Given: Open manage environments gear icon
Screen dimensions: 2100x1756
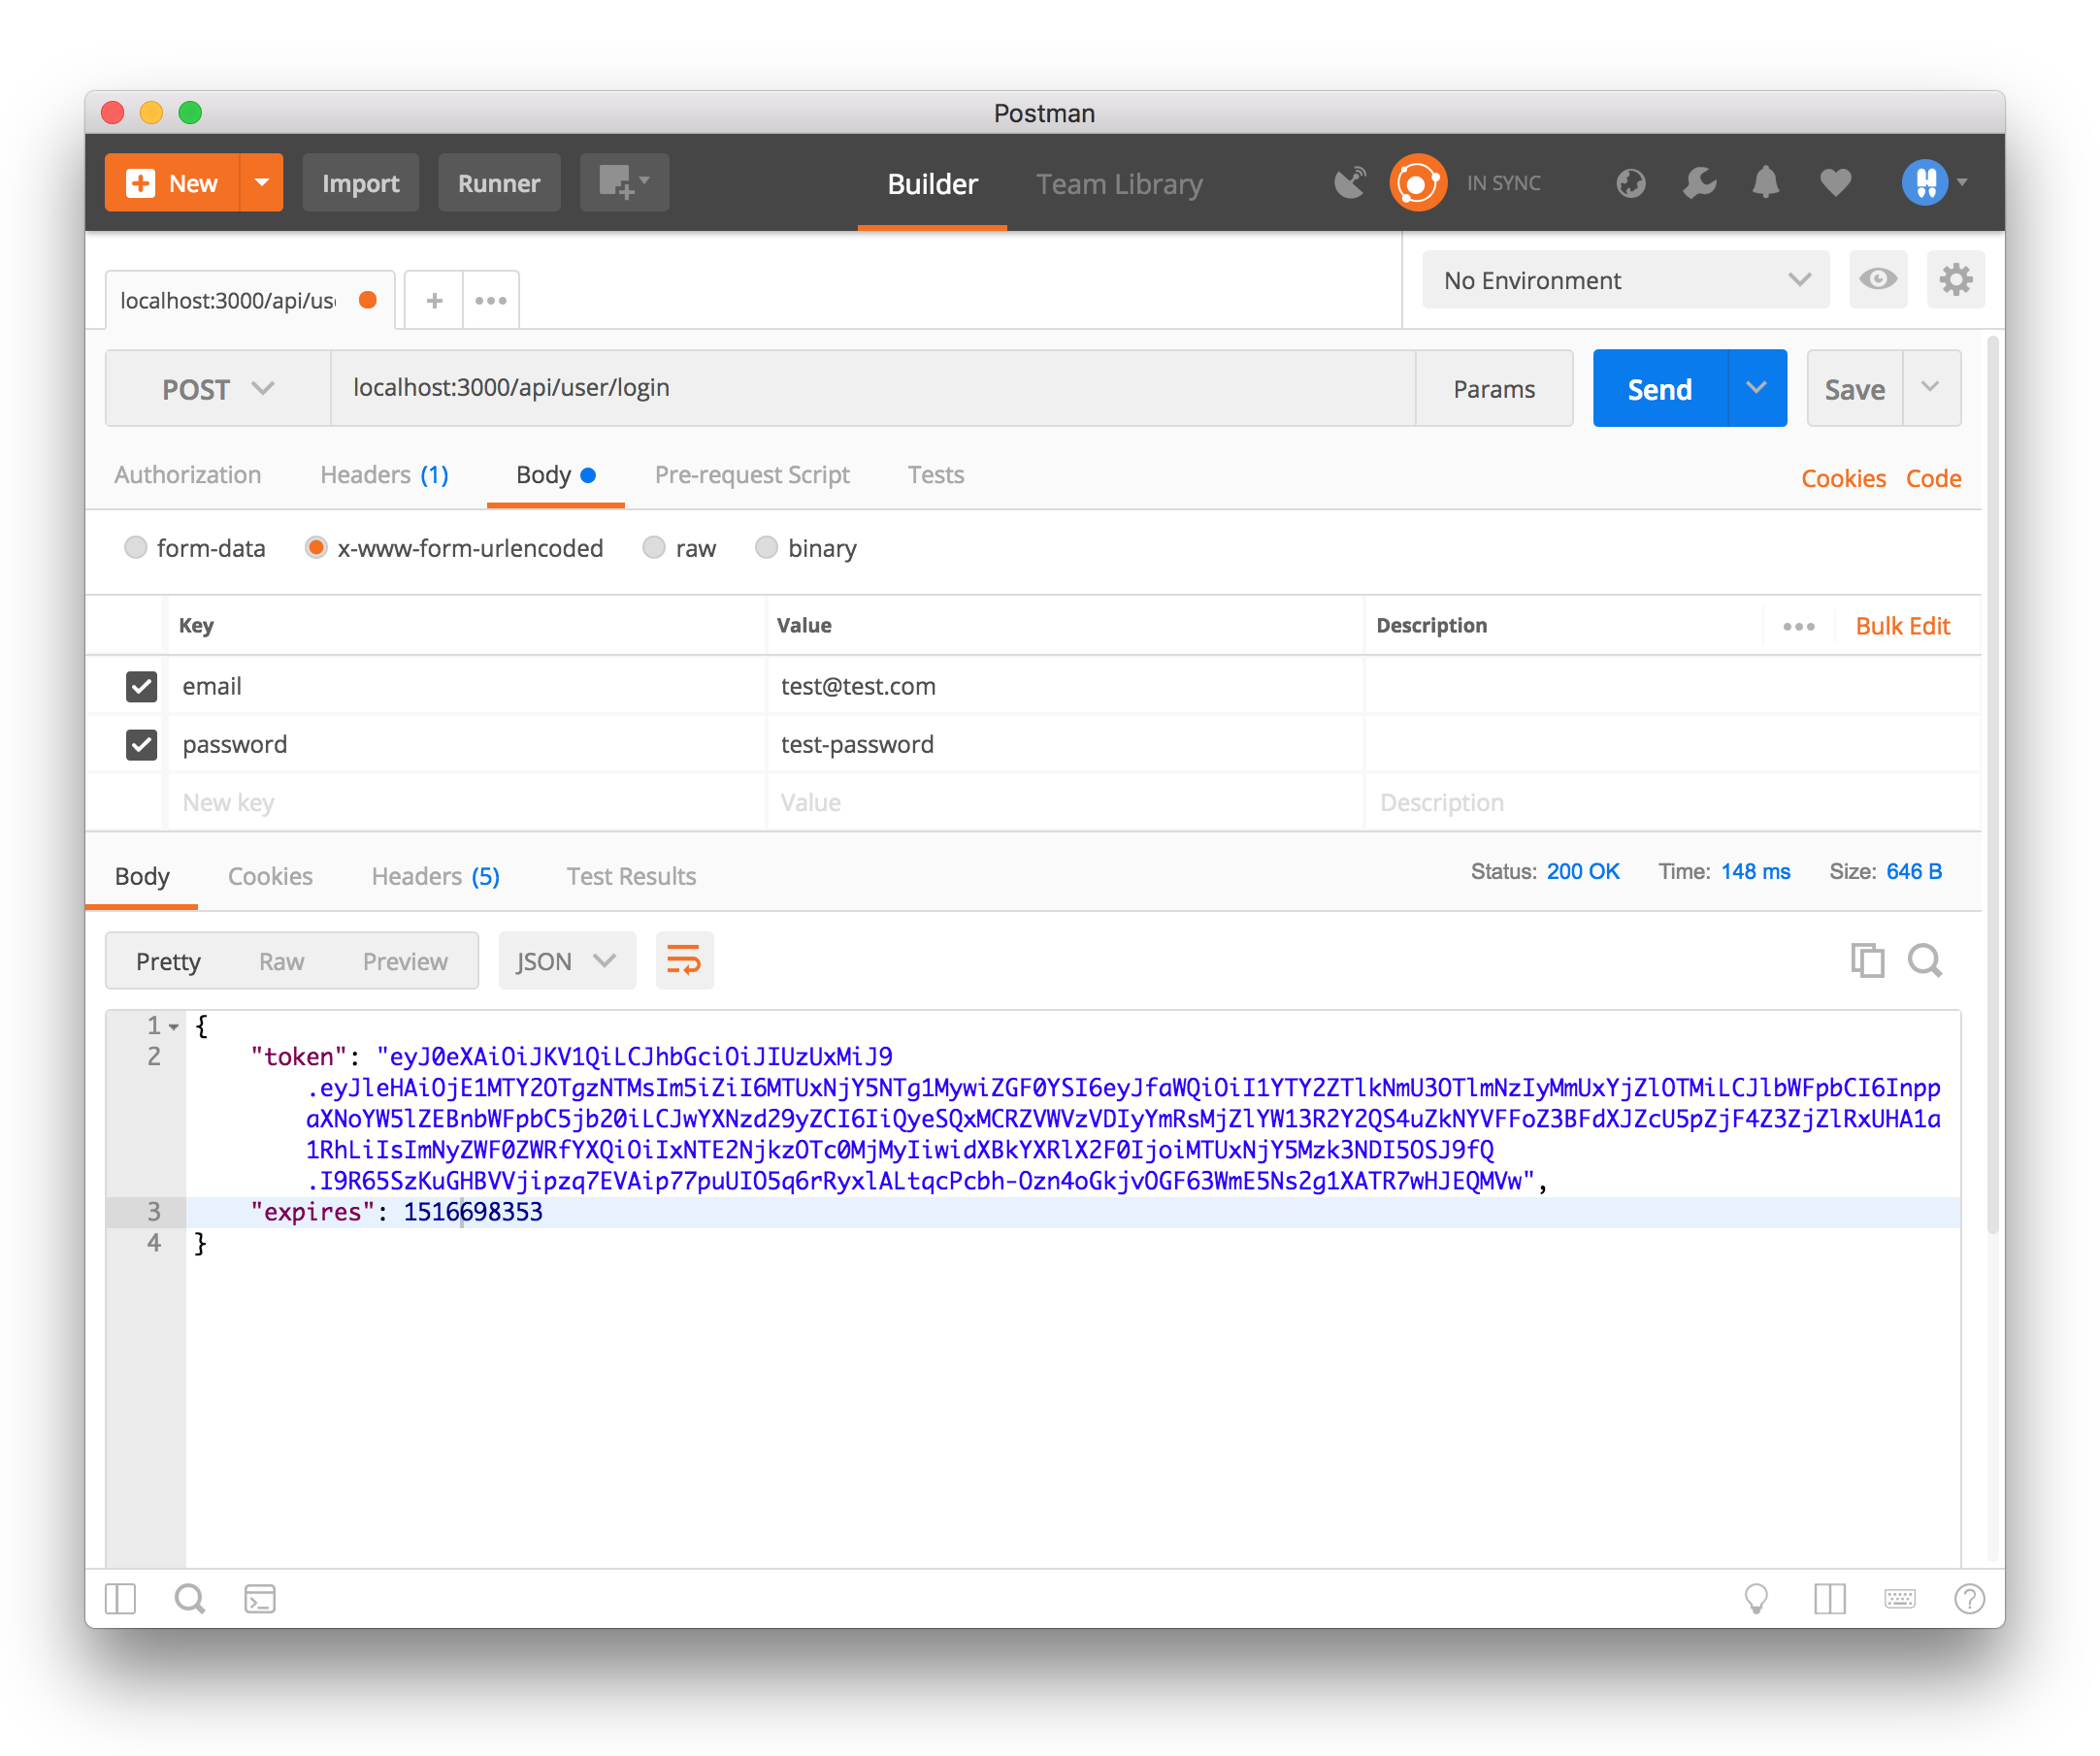Looking at the screenshot, I should point(1955,280).
